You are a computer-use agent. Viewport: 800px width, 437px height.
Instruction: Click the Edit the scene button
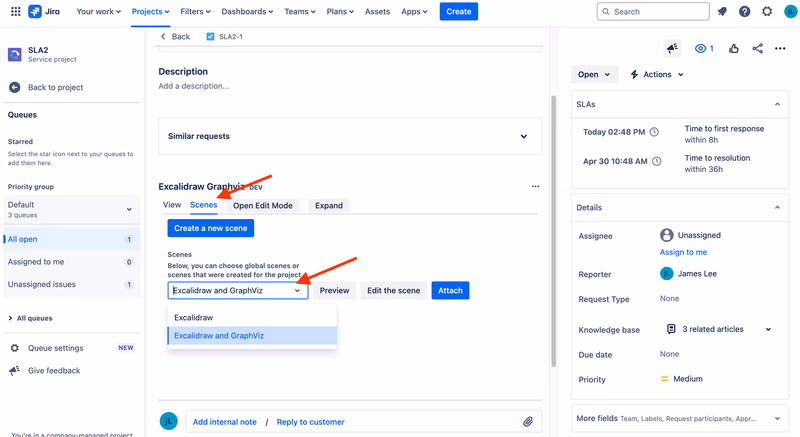coord(393,290)
